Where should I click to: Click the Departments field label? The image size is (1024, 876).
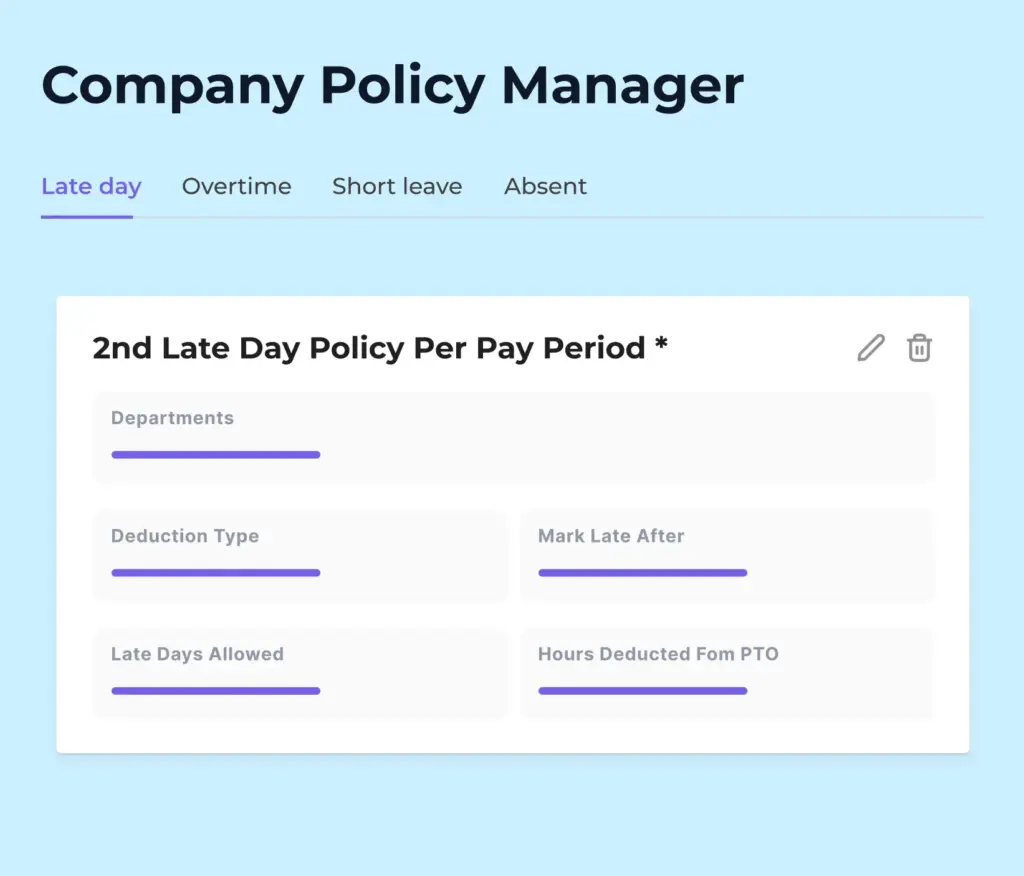tap(172, 418)
